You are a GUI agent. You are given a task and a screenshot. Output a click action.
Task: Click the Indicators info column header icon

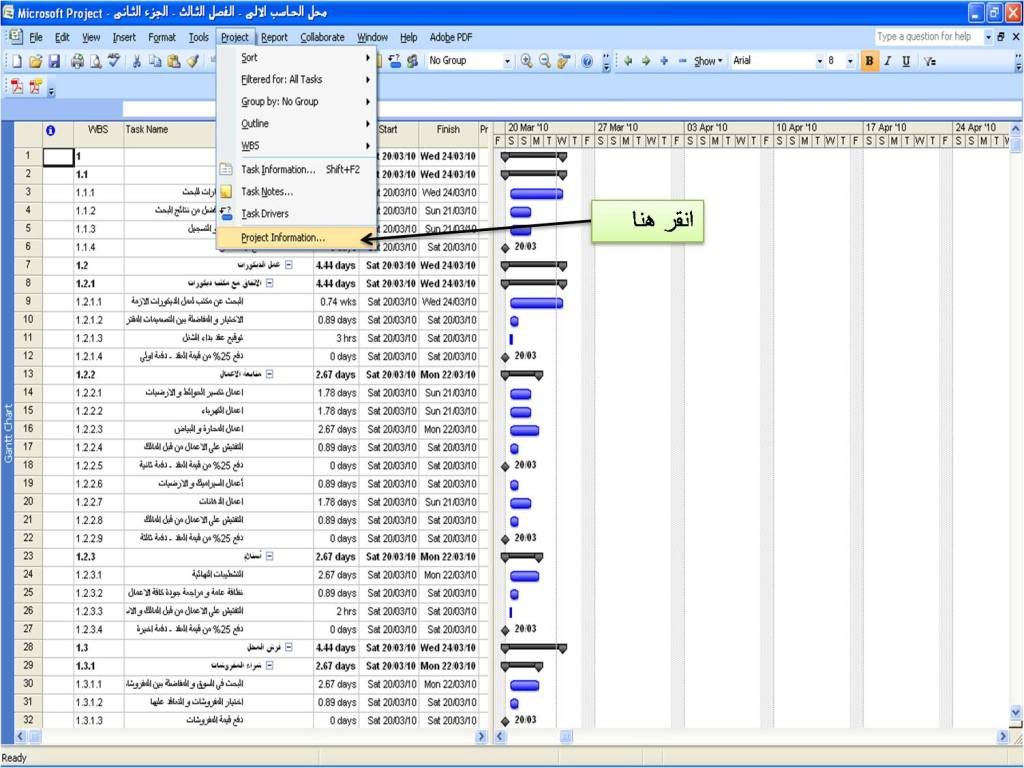click(x=50, y=131)
